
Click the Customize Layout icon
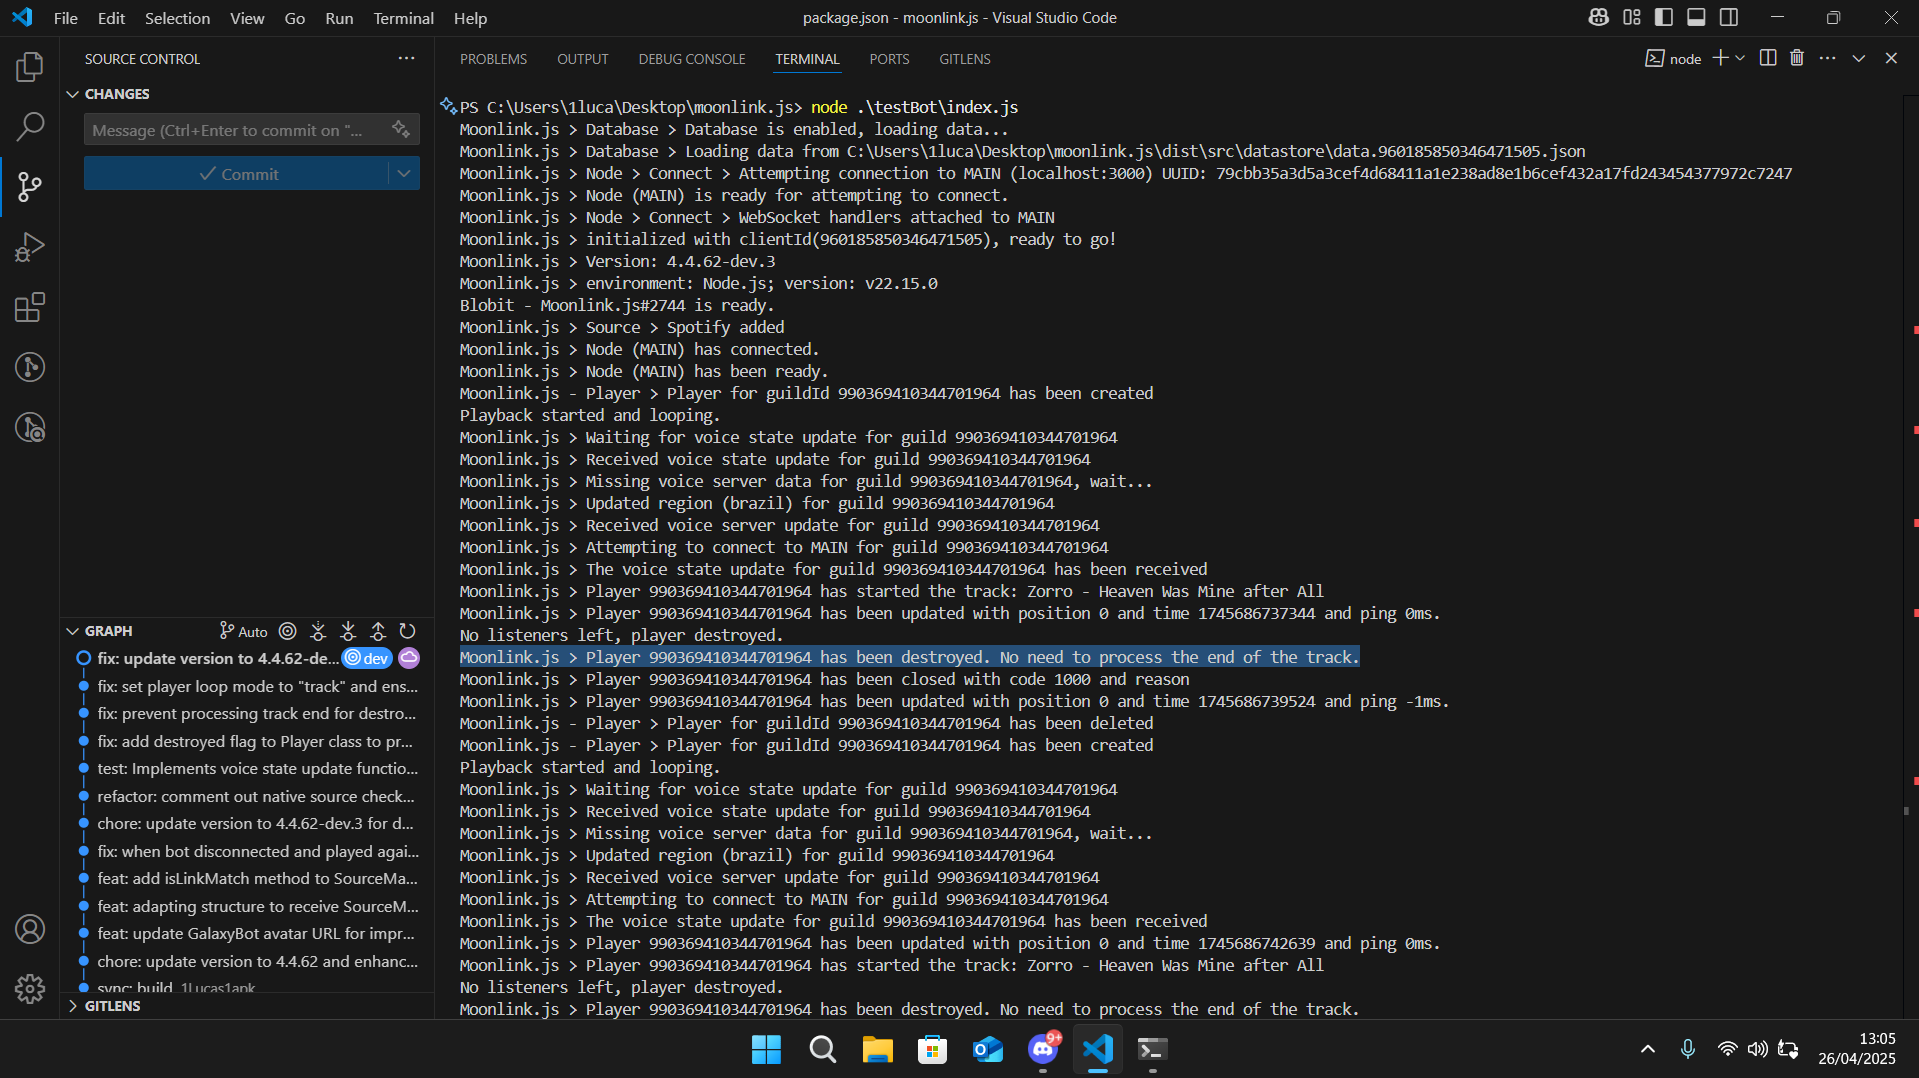(1632, 17)
